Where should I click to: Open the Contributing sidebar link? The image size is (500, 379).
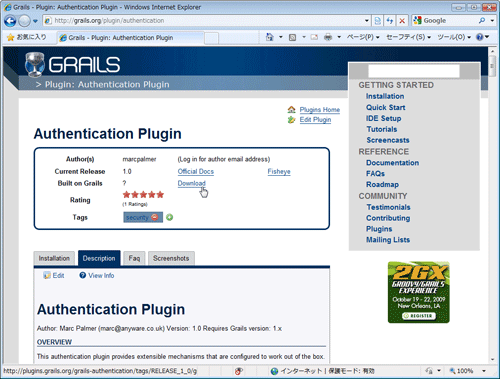point(388,218)
